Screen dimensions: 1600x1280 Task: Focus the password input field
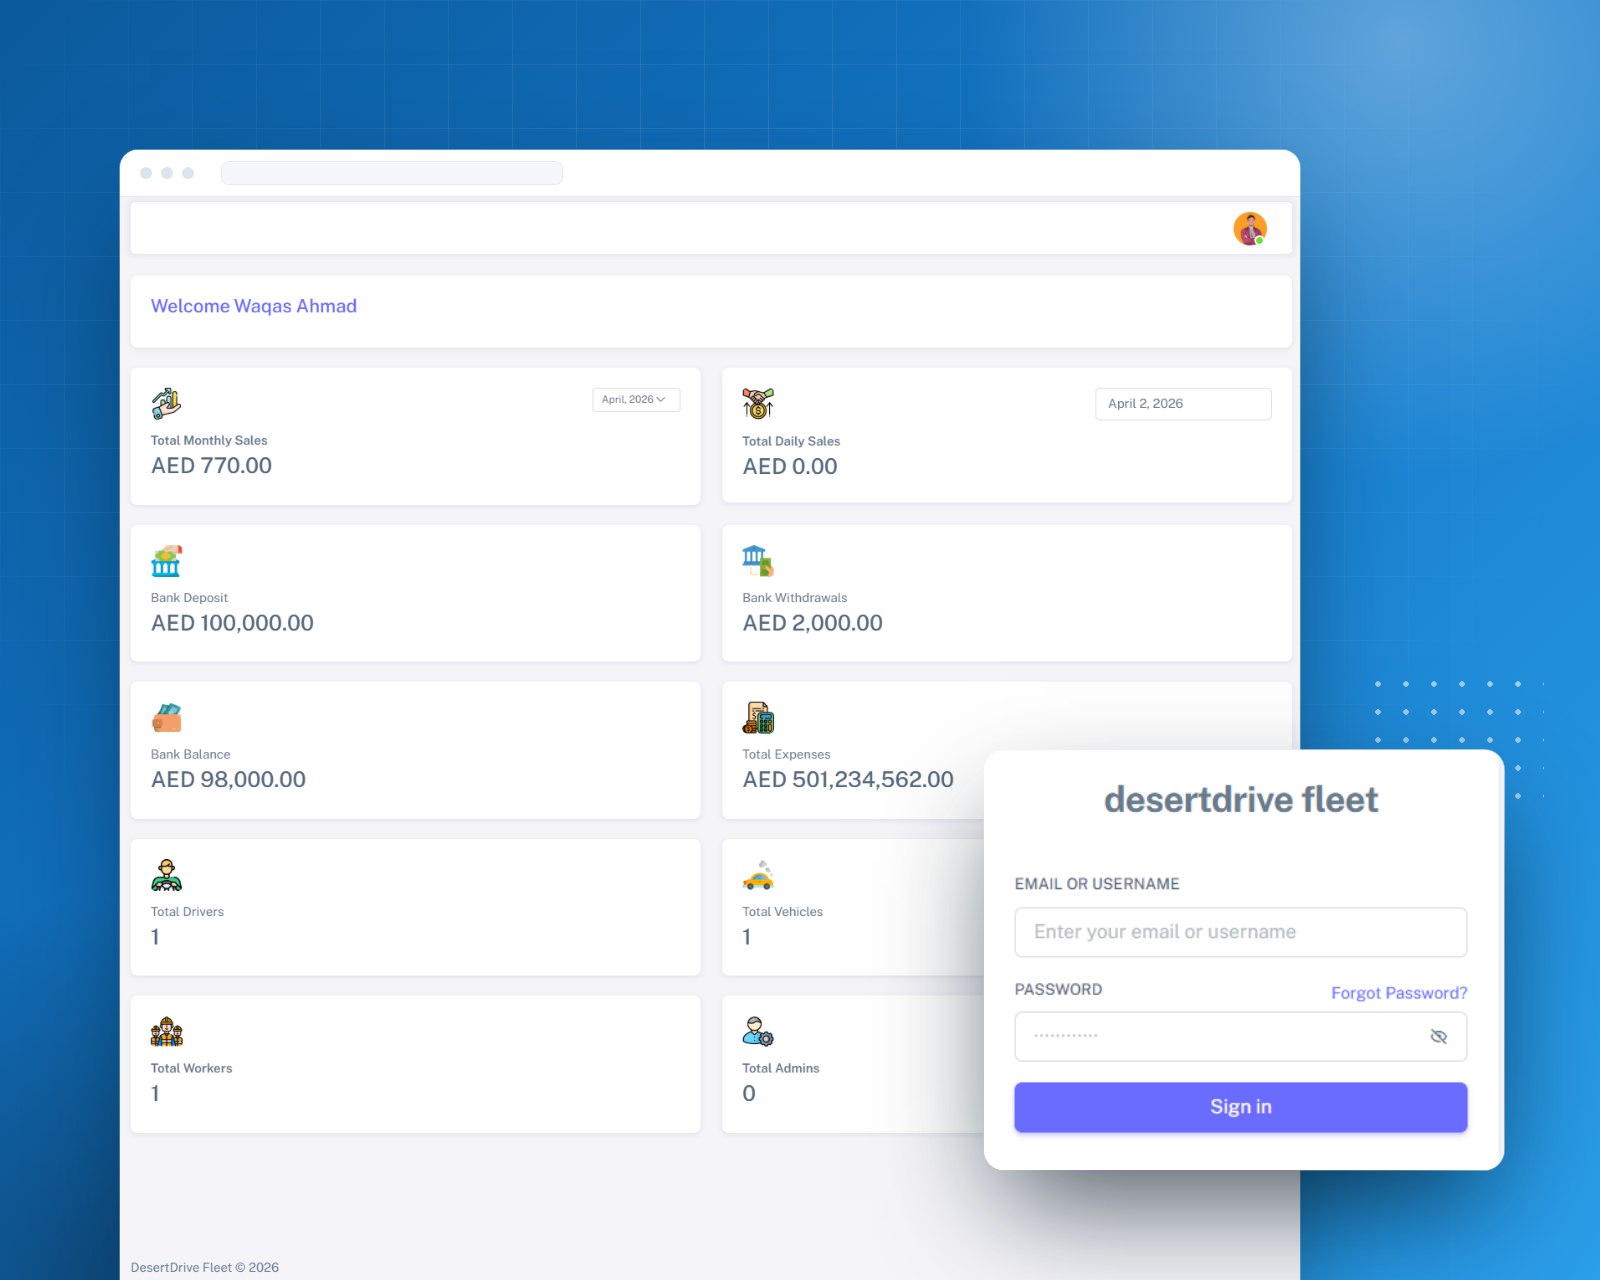click(1240, 1036)
